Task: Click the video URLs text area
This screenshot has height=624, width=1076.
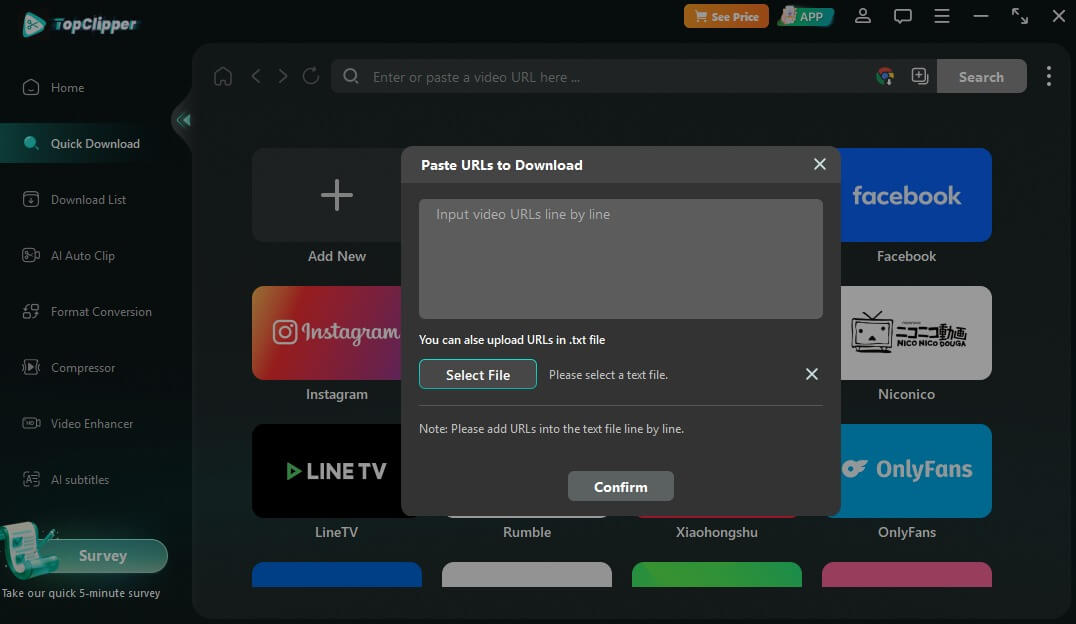Action: (620, 259)
